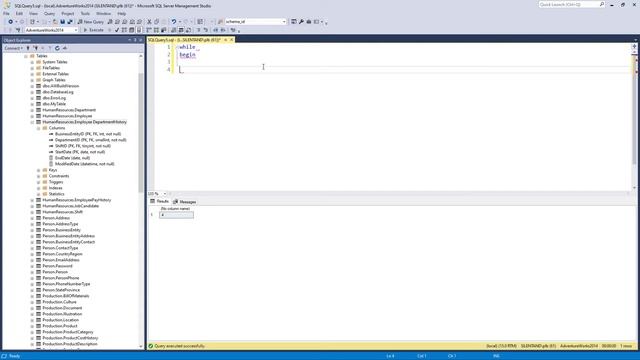
Task: Click the Disconnect icon in Object Explorer
Action: tap(36, 48)
